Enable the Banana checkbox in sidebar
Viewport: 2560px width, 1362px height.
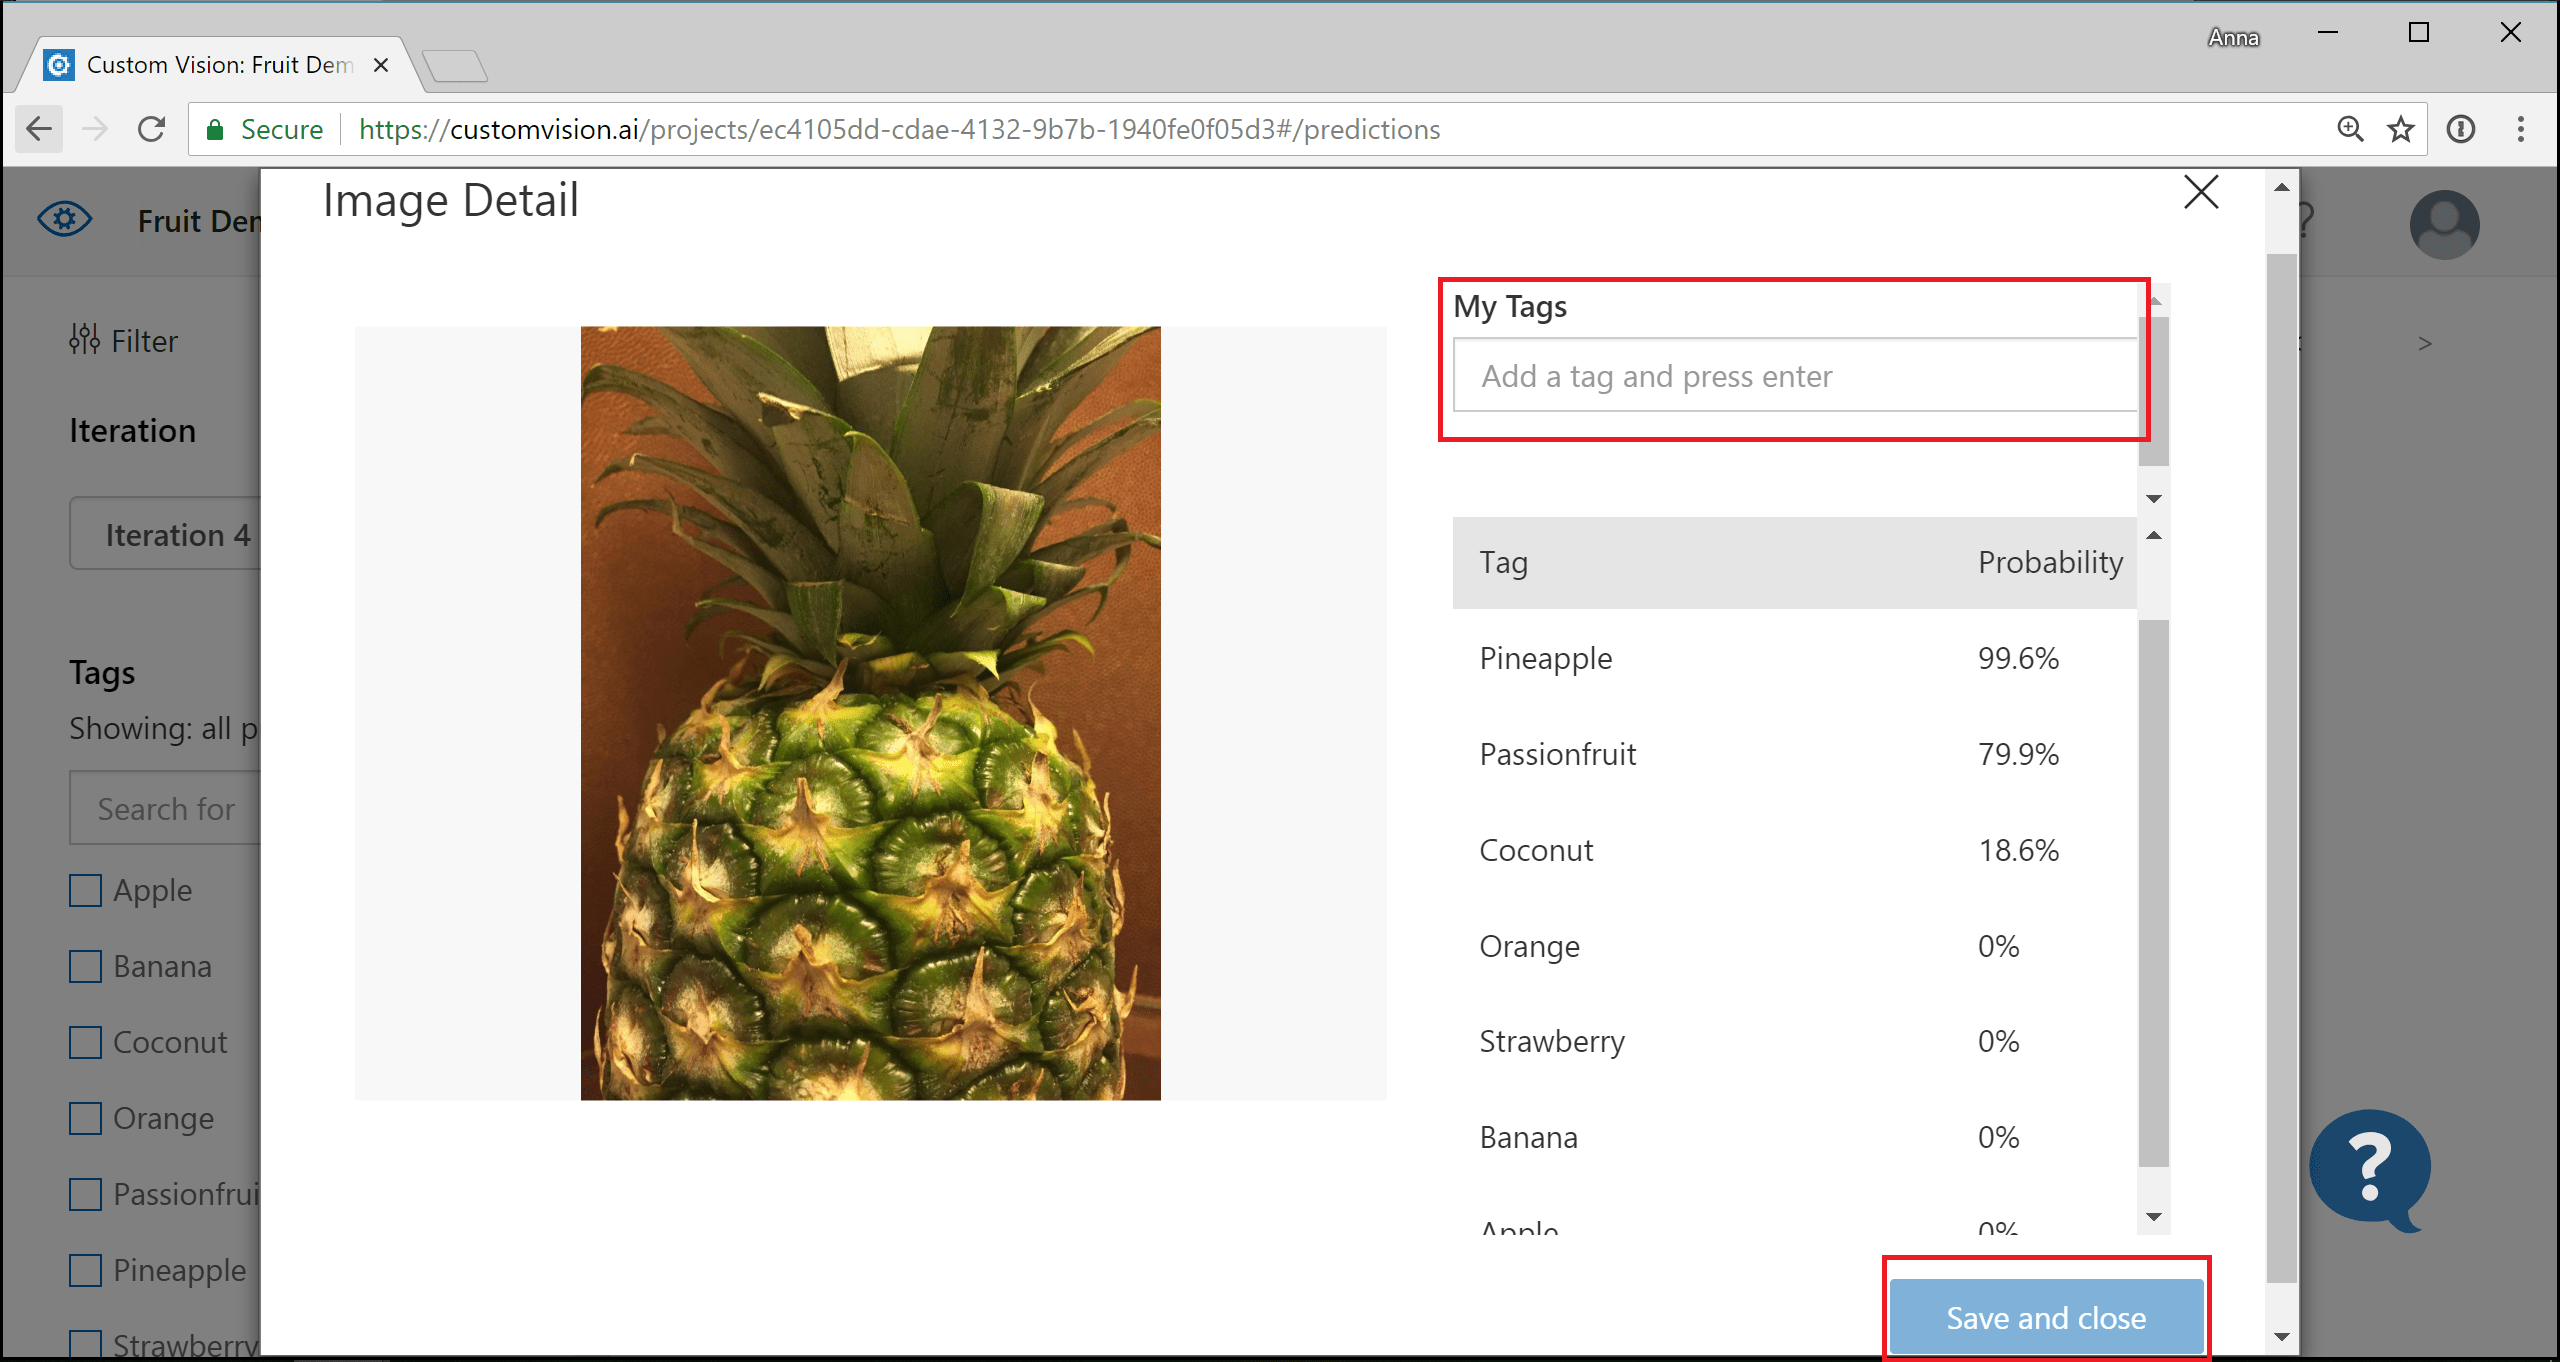pyautogui.click(x=86, y=966)
